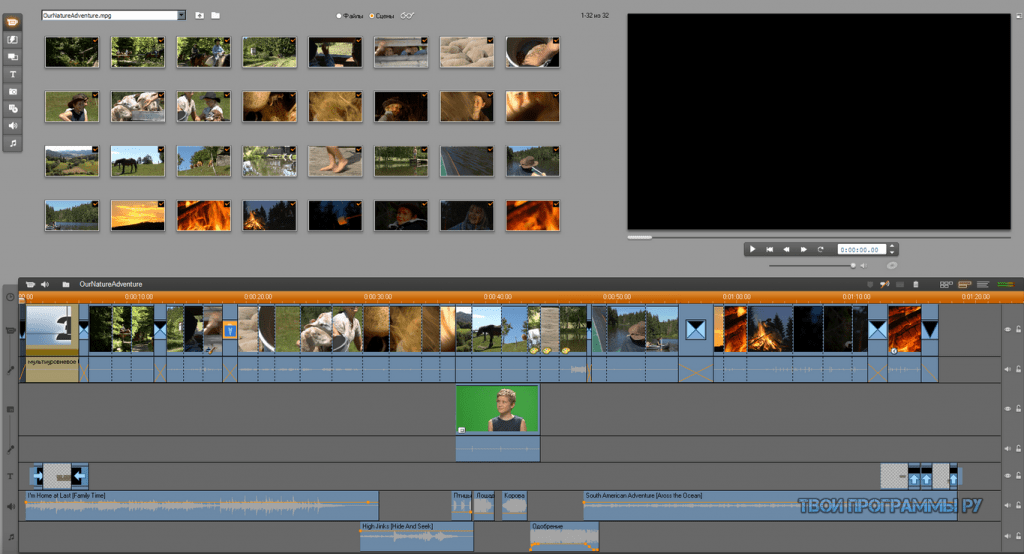Click the Play button in the player

coord(752,249)
